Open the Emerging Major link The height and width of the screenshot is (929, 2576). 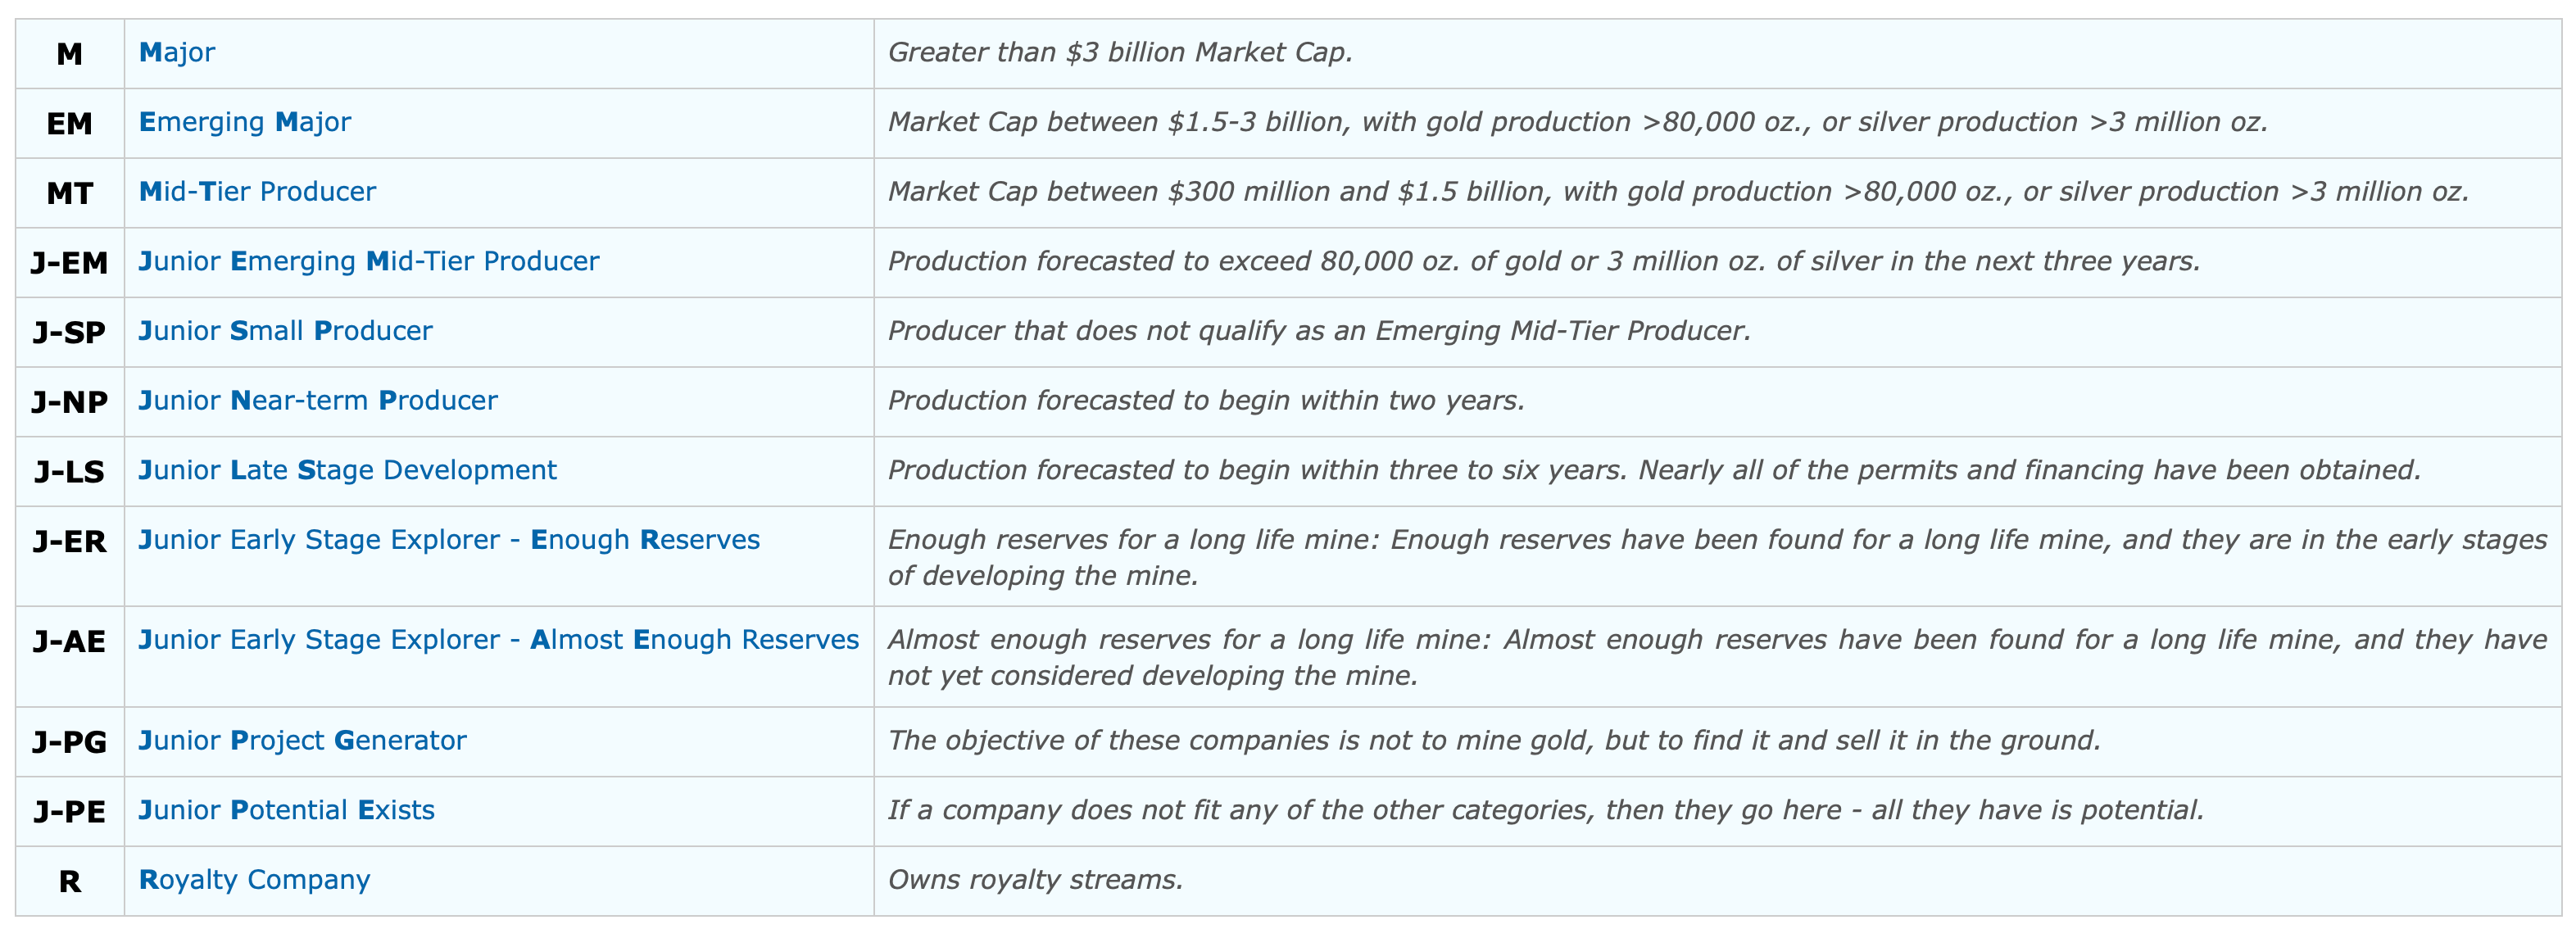(245, 122)
